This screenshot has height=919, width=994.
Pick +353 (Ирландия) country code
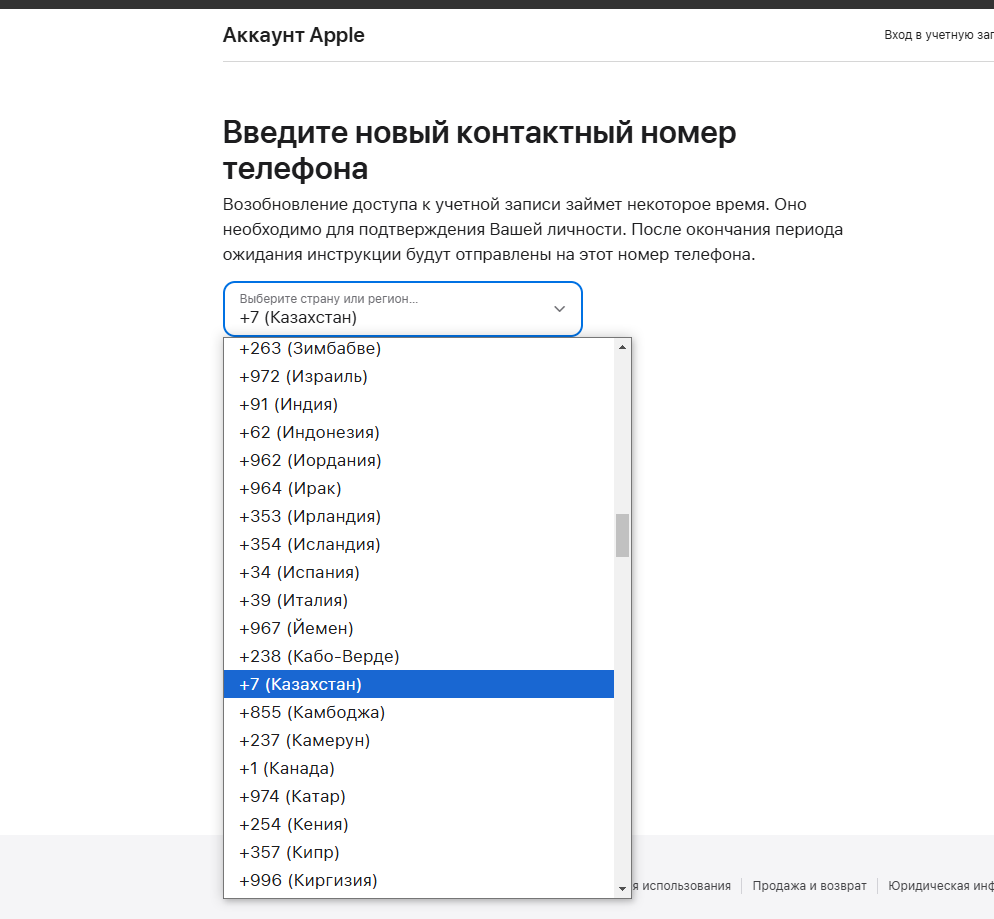click(418, 517)
